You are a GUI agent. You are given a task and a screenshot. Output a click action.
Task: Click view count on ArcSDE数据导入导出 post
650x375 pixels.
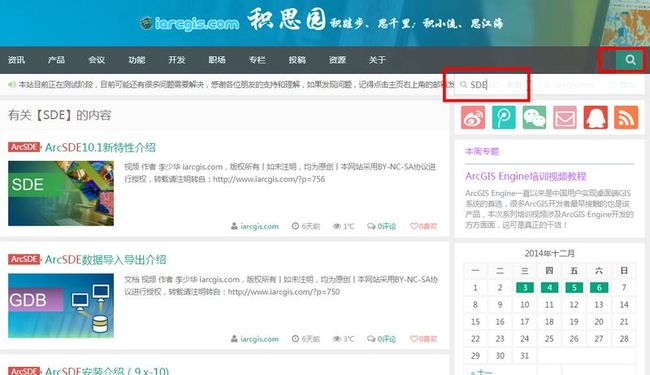344,339
